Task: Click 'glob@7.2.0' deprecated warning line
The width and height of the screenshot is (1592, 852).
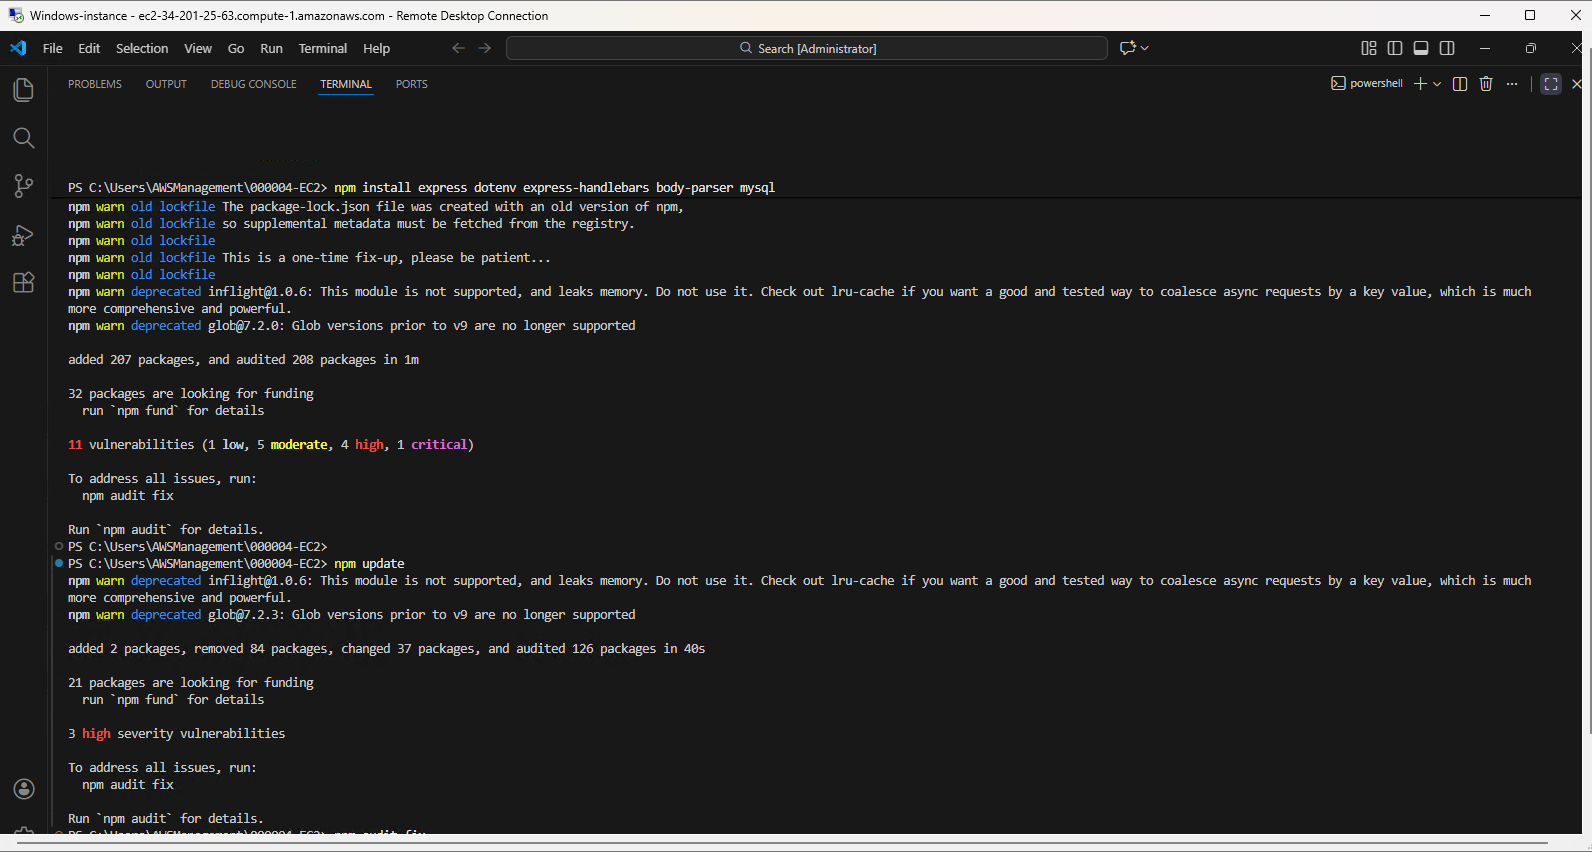Action: pyautogui.click(x=352, y=325)
